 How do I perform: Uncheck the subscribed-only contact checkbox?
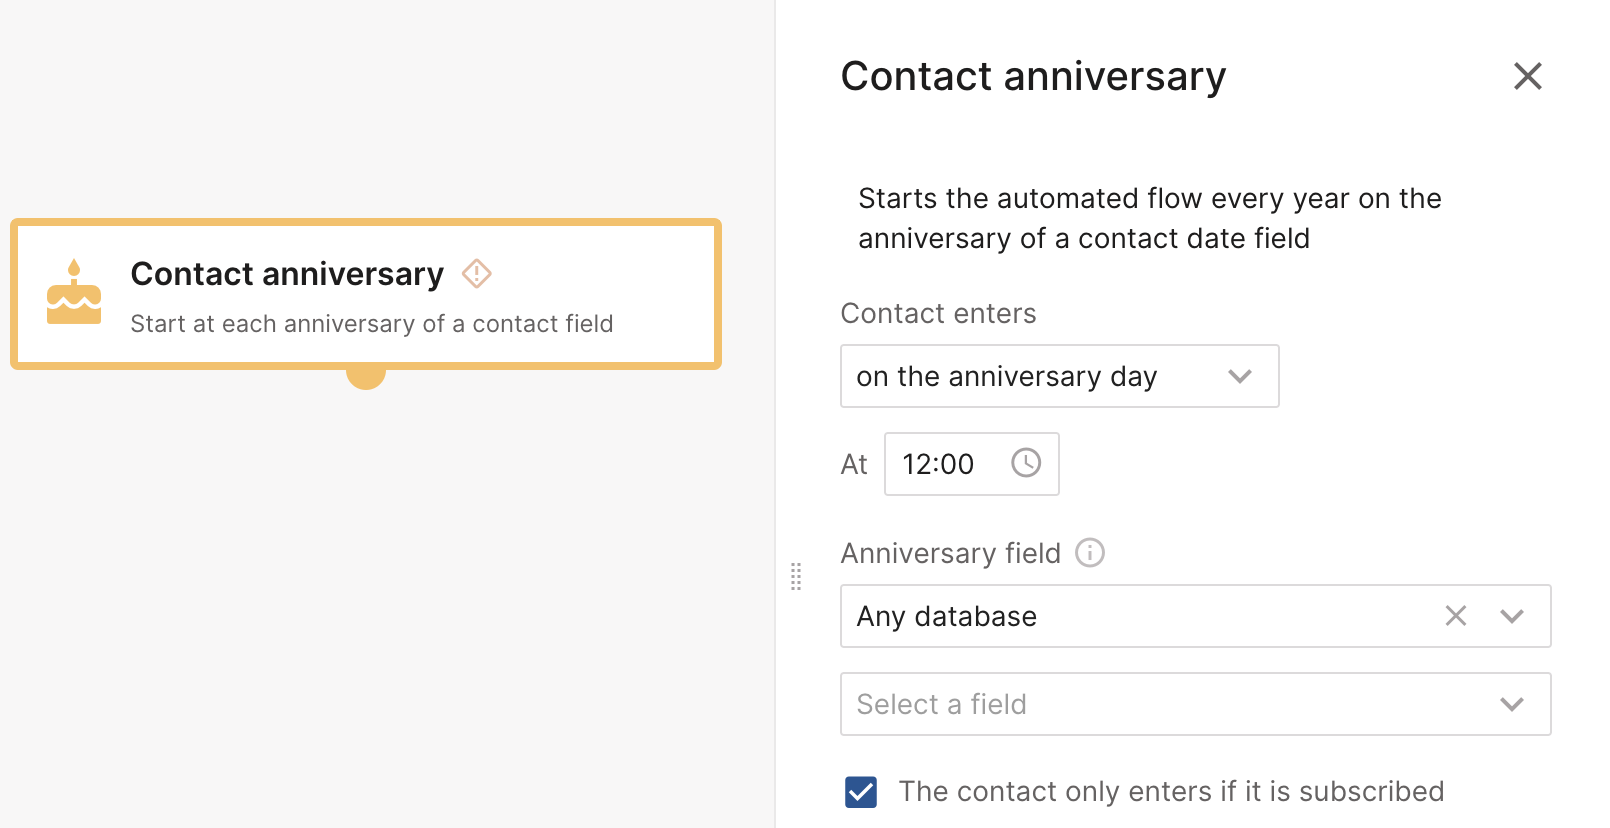[861, 792]
